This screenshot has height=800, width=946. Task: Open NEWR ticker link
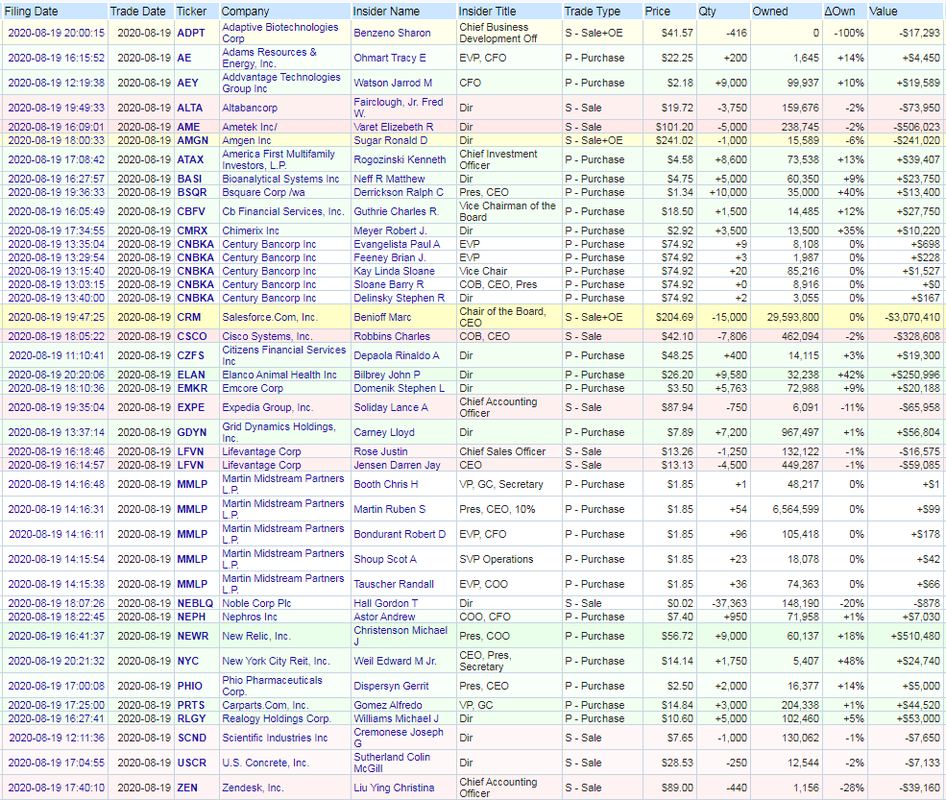pyautogui.click(x=192, y=636)
